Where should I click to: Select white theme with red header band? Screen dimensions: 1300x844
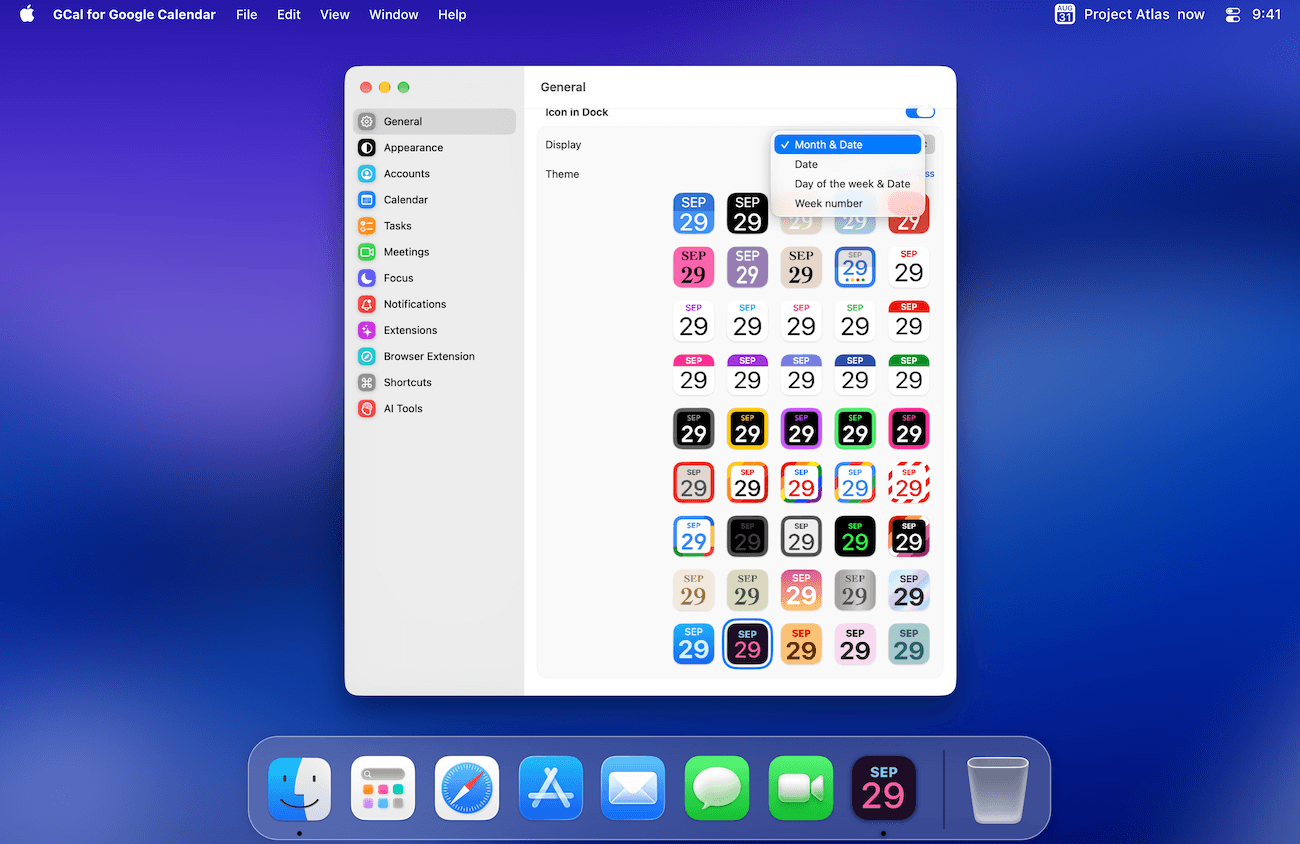(909, 321)
